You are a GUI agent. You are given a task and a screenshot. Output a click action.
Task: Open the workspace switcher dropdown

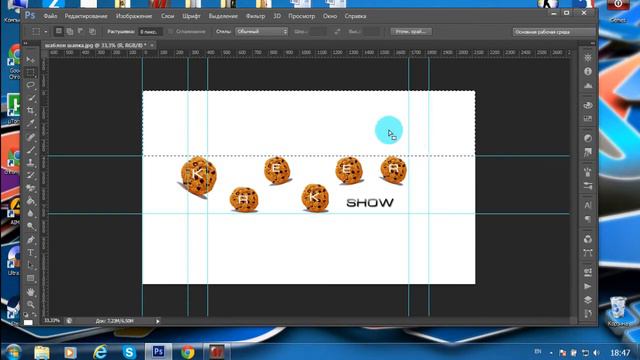click(x=553, y=32)
